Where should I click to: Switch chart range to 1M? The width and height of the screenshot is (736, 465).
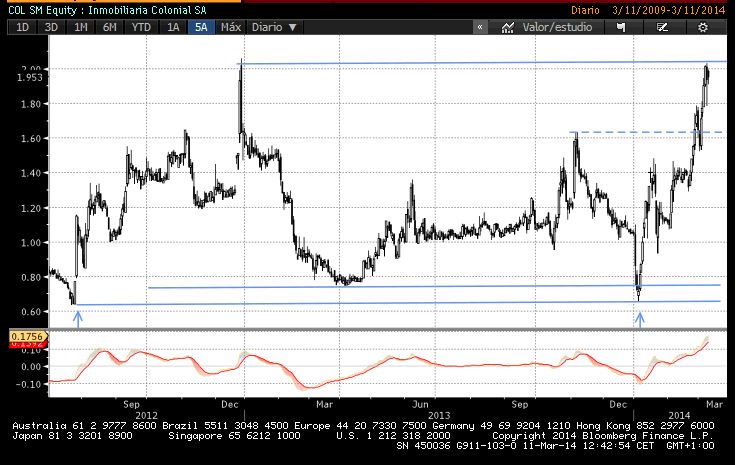click(x=81, y=27)
